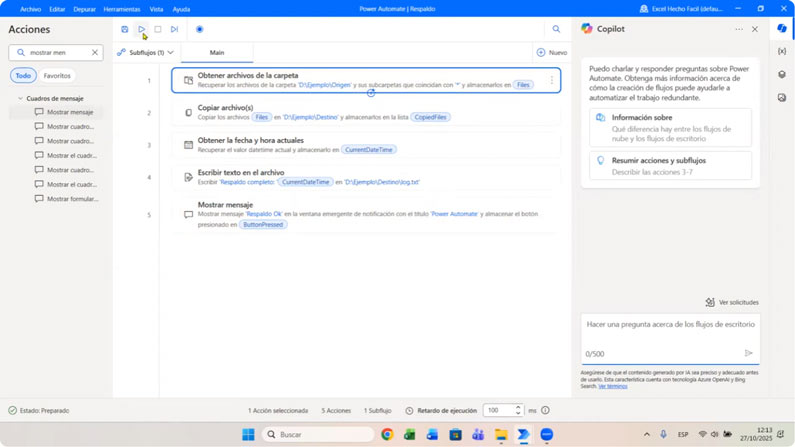Screen dimensions: 795x447
Task: Switch to the Main tab
Action: click(217, 52)
